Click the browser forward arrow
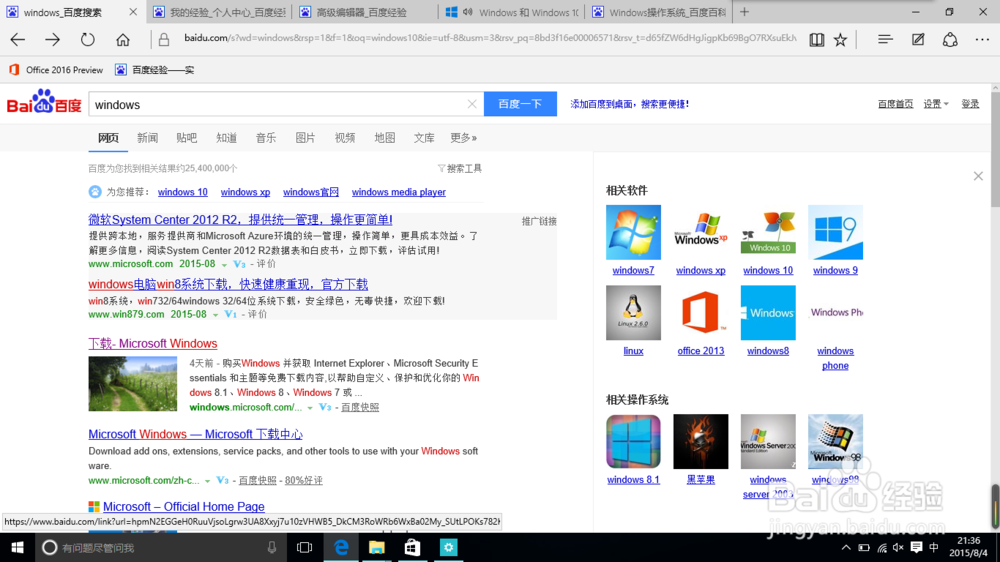1000x562 pixels. coord(52,40)
